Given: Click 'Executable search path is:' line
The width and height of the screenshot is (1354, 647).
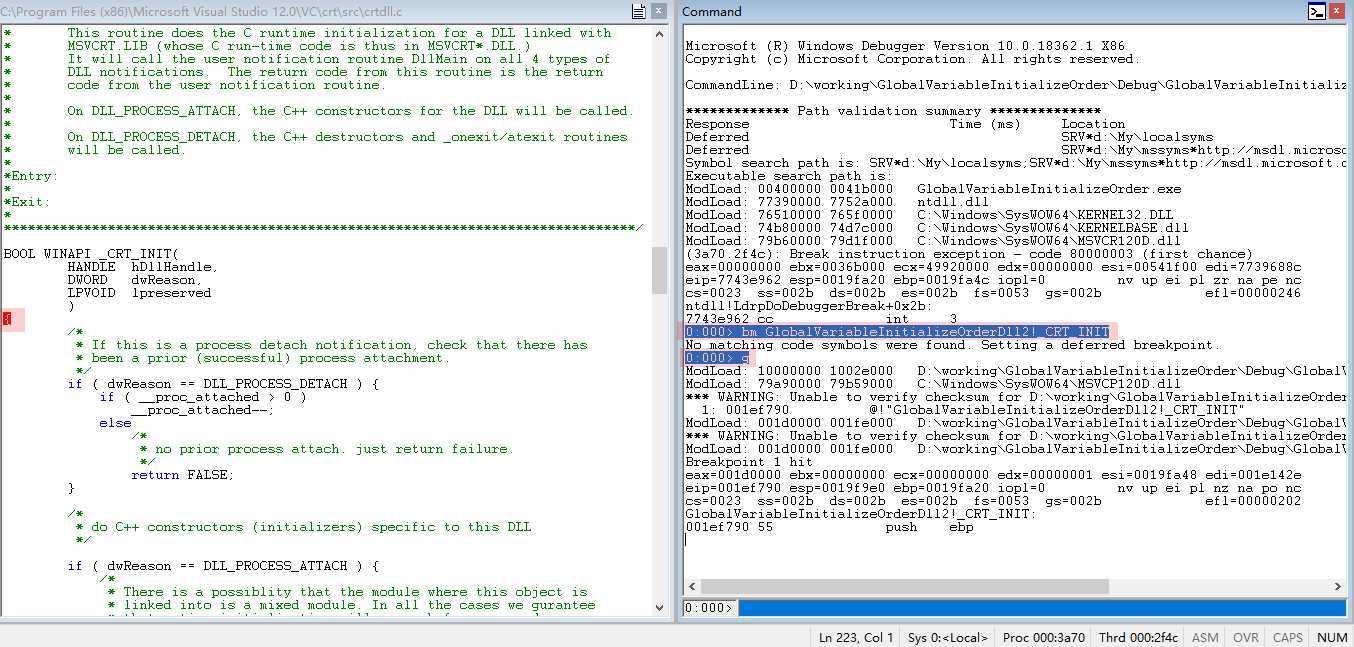Looking at the screenshot, I should (x=789, y=176).
